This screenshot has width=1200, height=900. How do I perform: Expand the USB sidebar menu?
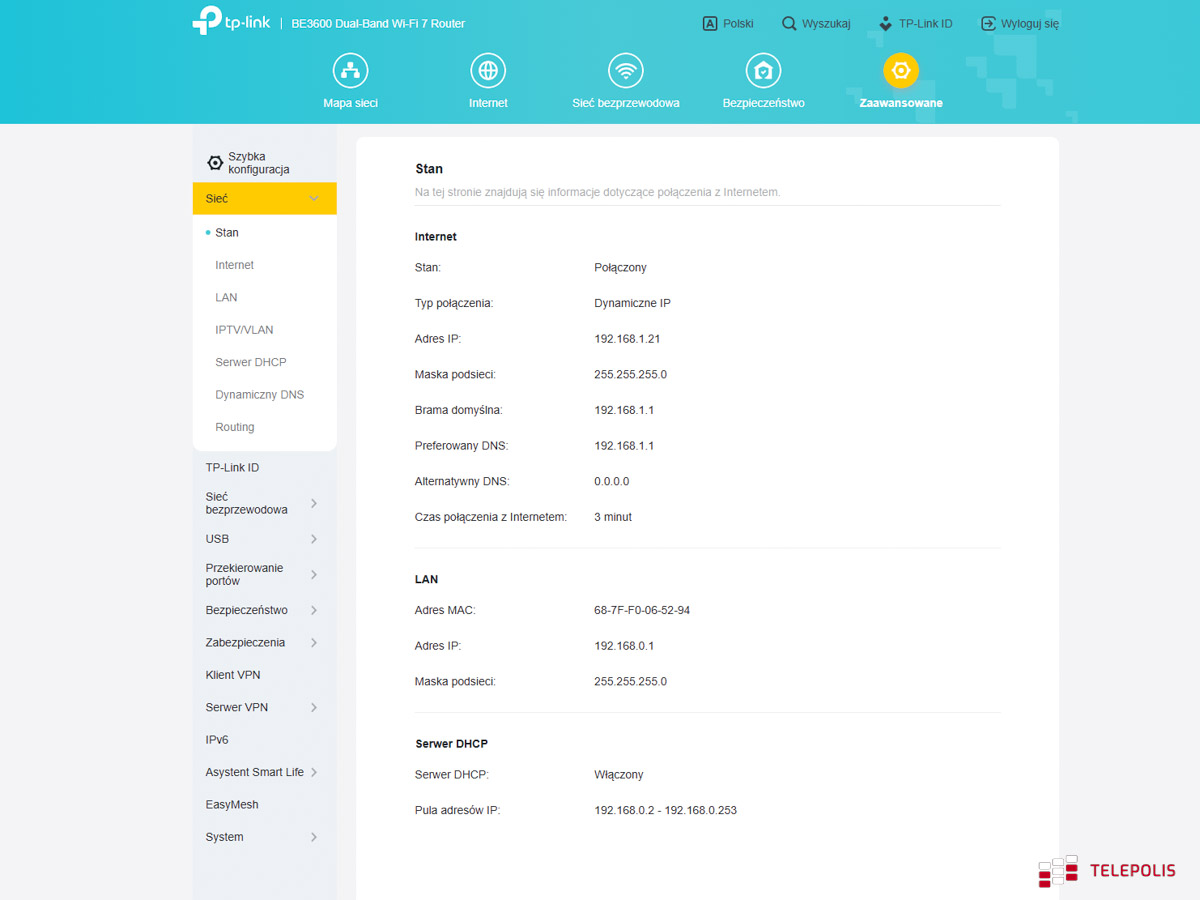coord(262,539)
